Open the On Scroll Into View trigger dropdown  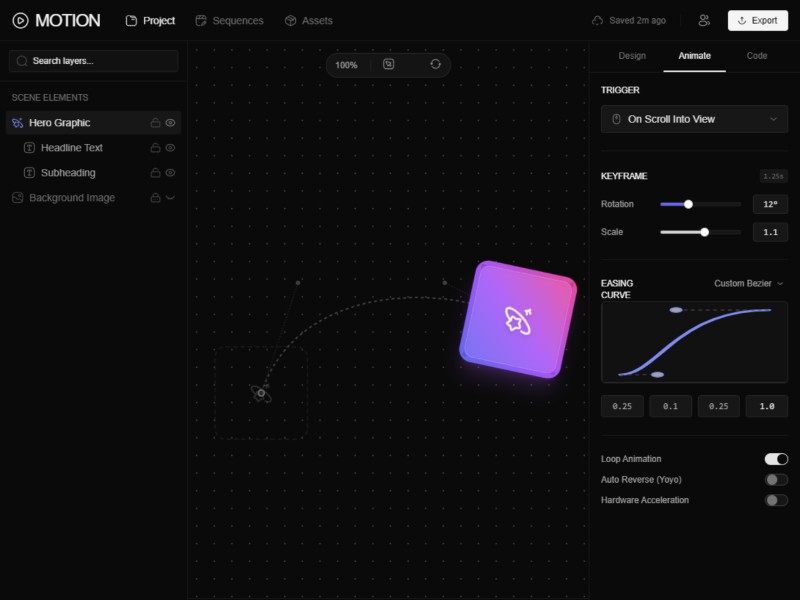tap(694, 119)
